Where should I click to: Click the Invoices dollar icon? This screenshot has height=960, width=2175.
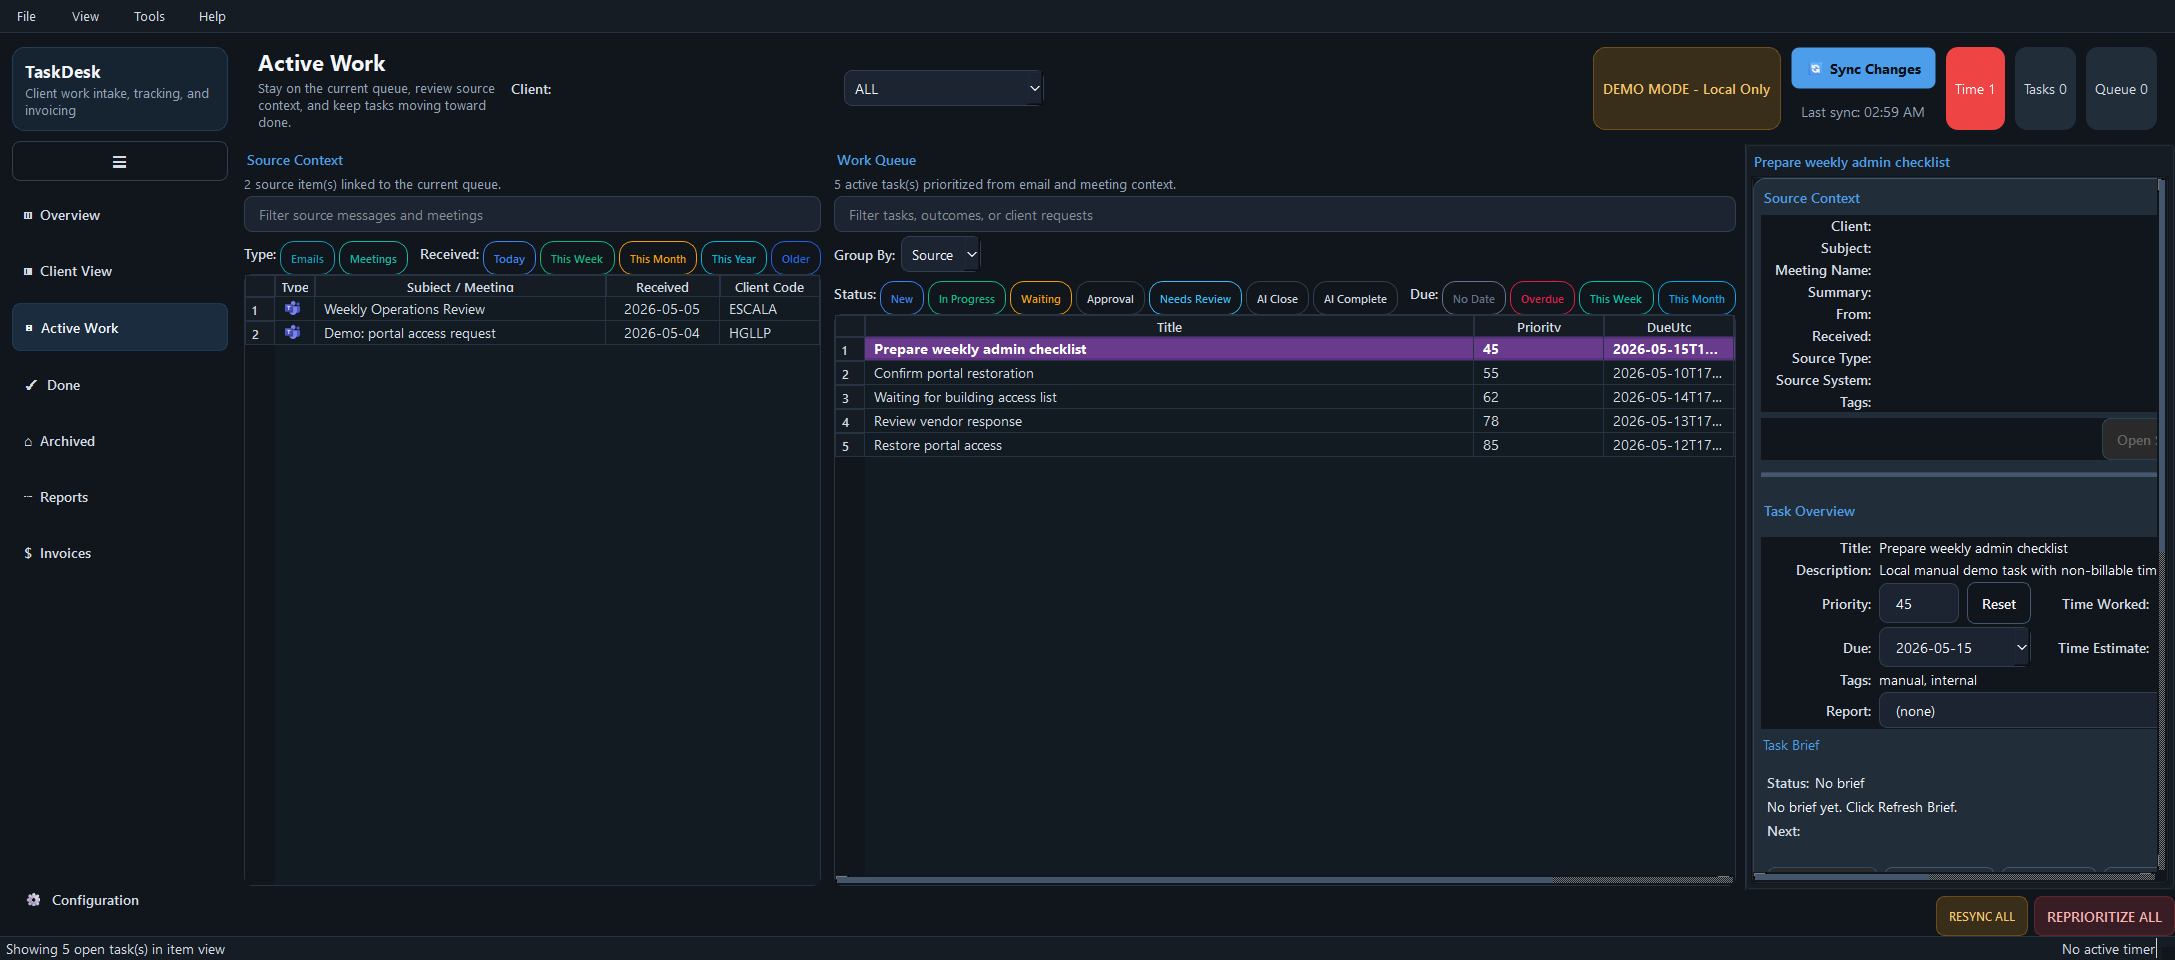(x=28, y=553)
